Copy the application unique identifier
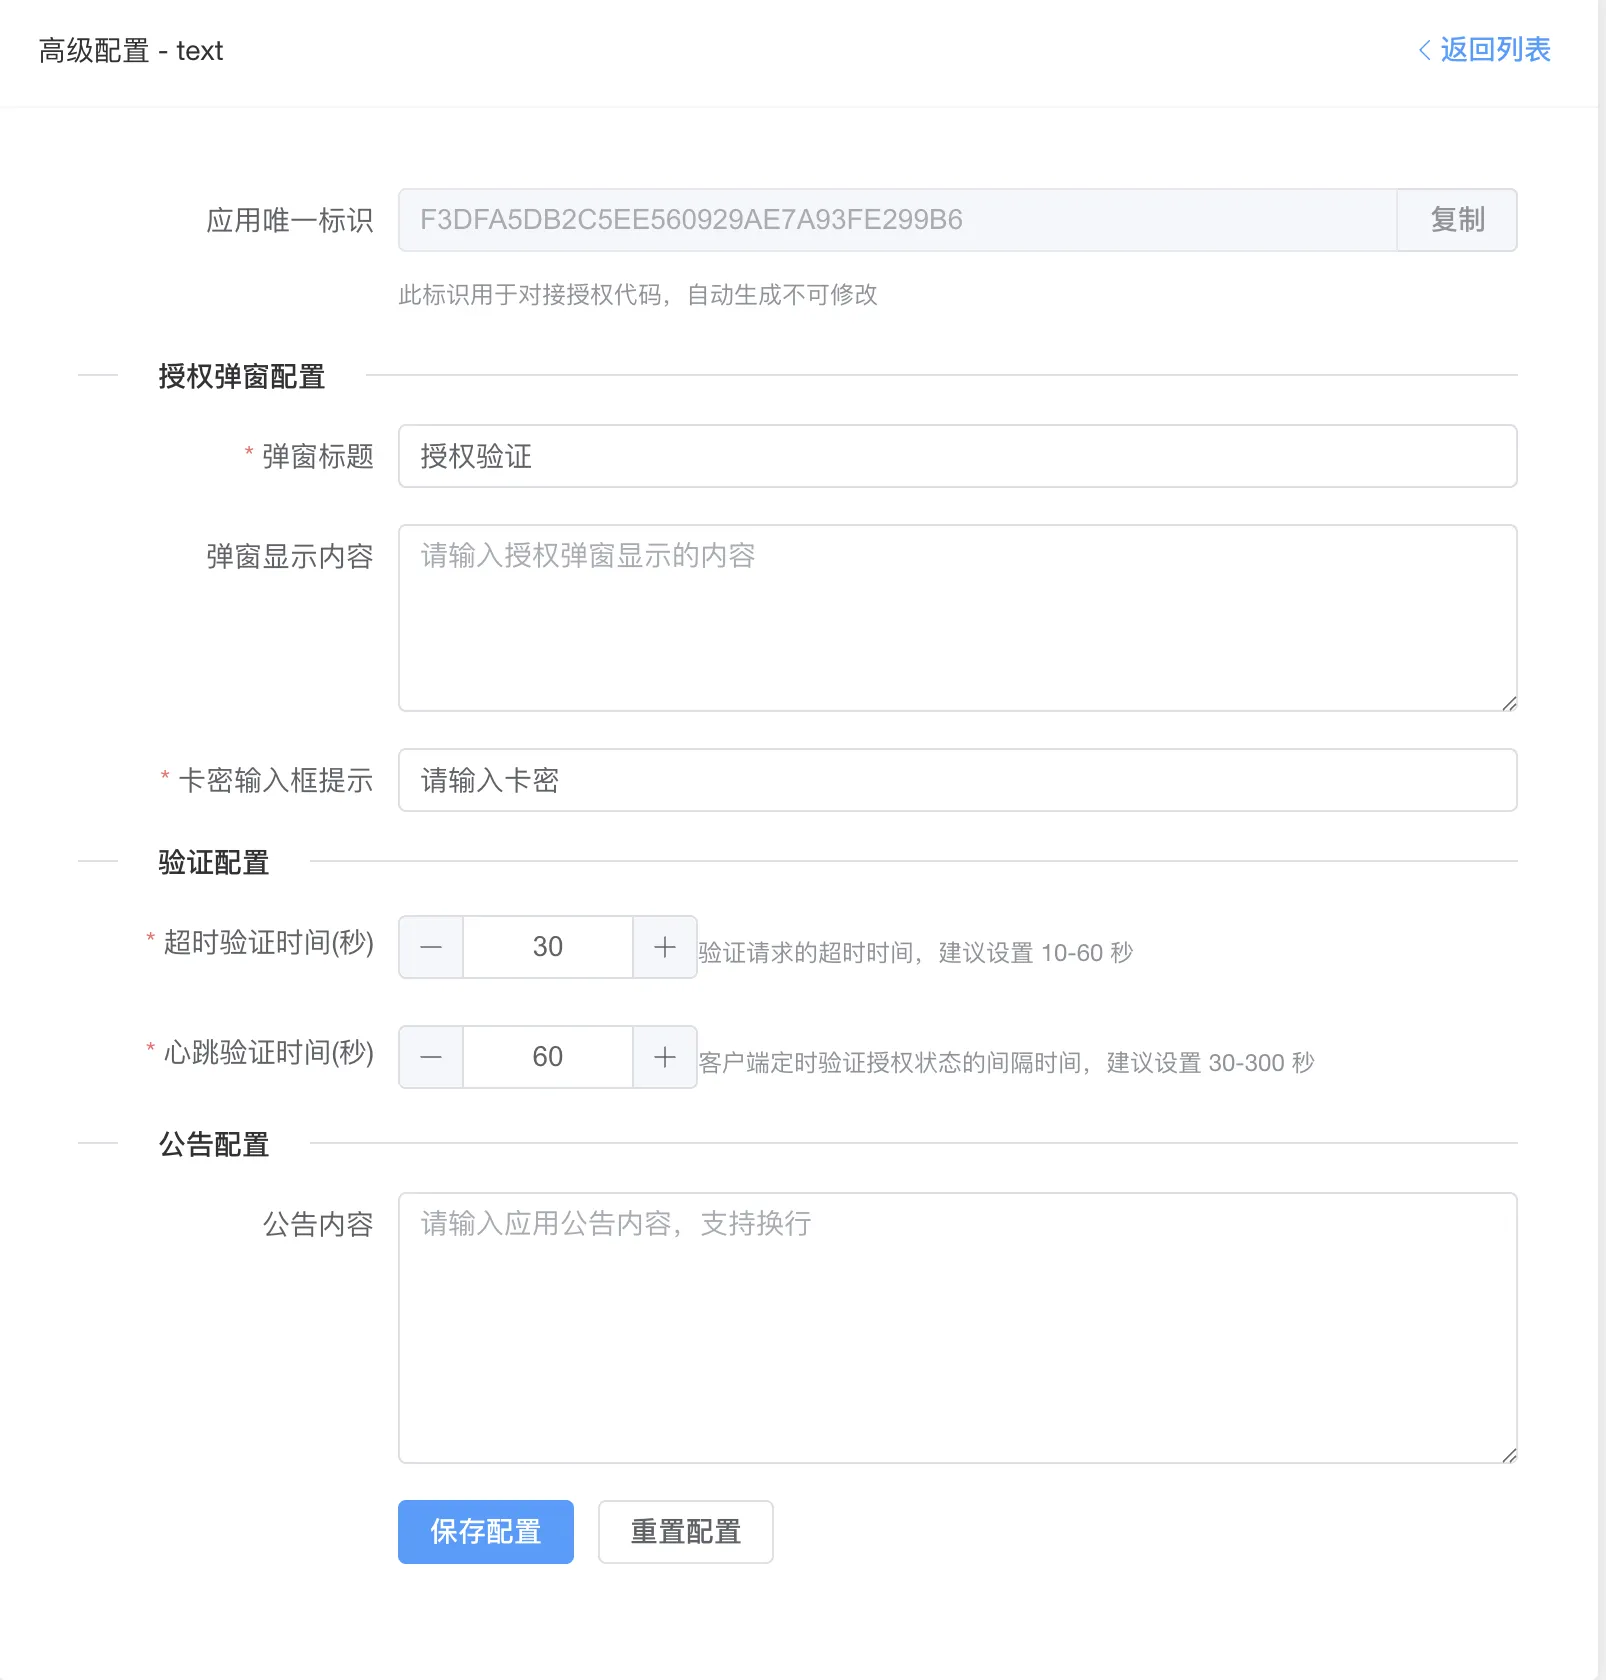The height and width of the screenshot is (1680, 1606). pos(1457,220)
